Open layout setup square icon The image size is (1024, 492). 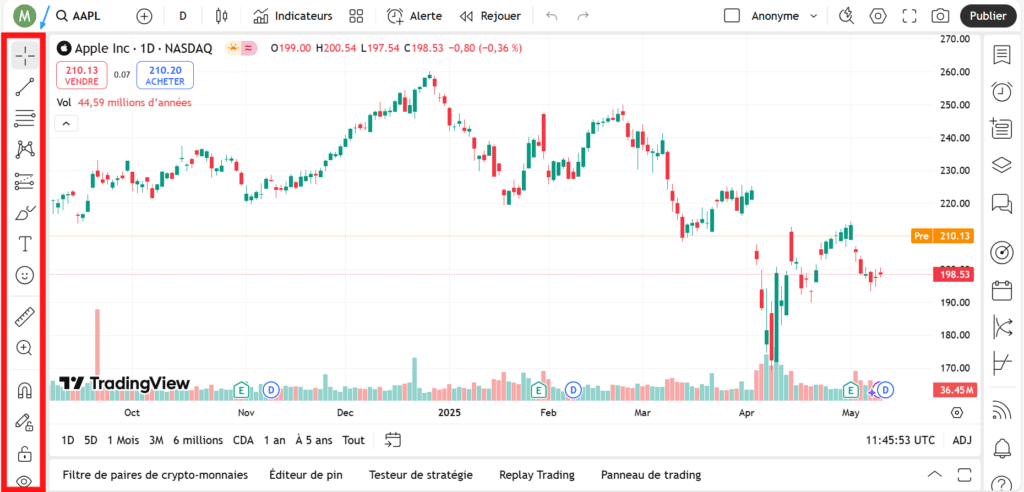pos(732,16)
